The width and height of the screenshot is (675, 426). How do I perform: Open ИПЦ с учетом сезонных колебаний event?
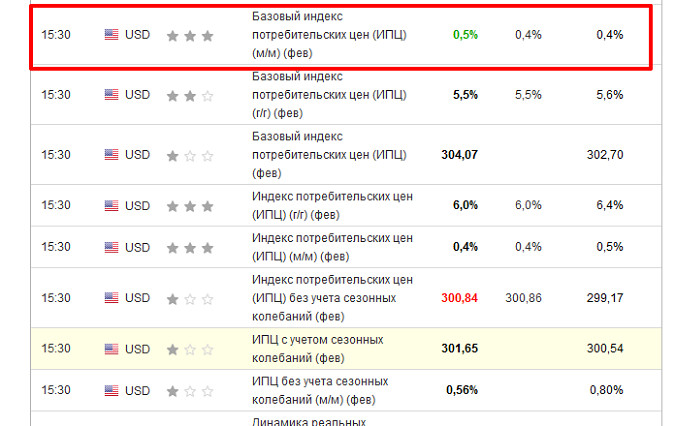[319, 348]
